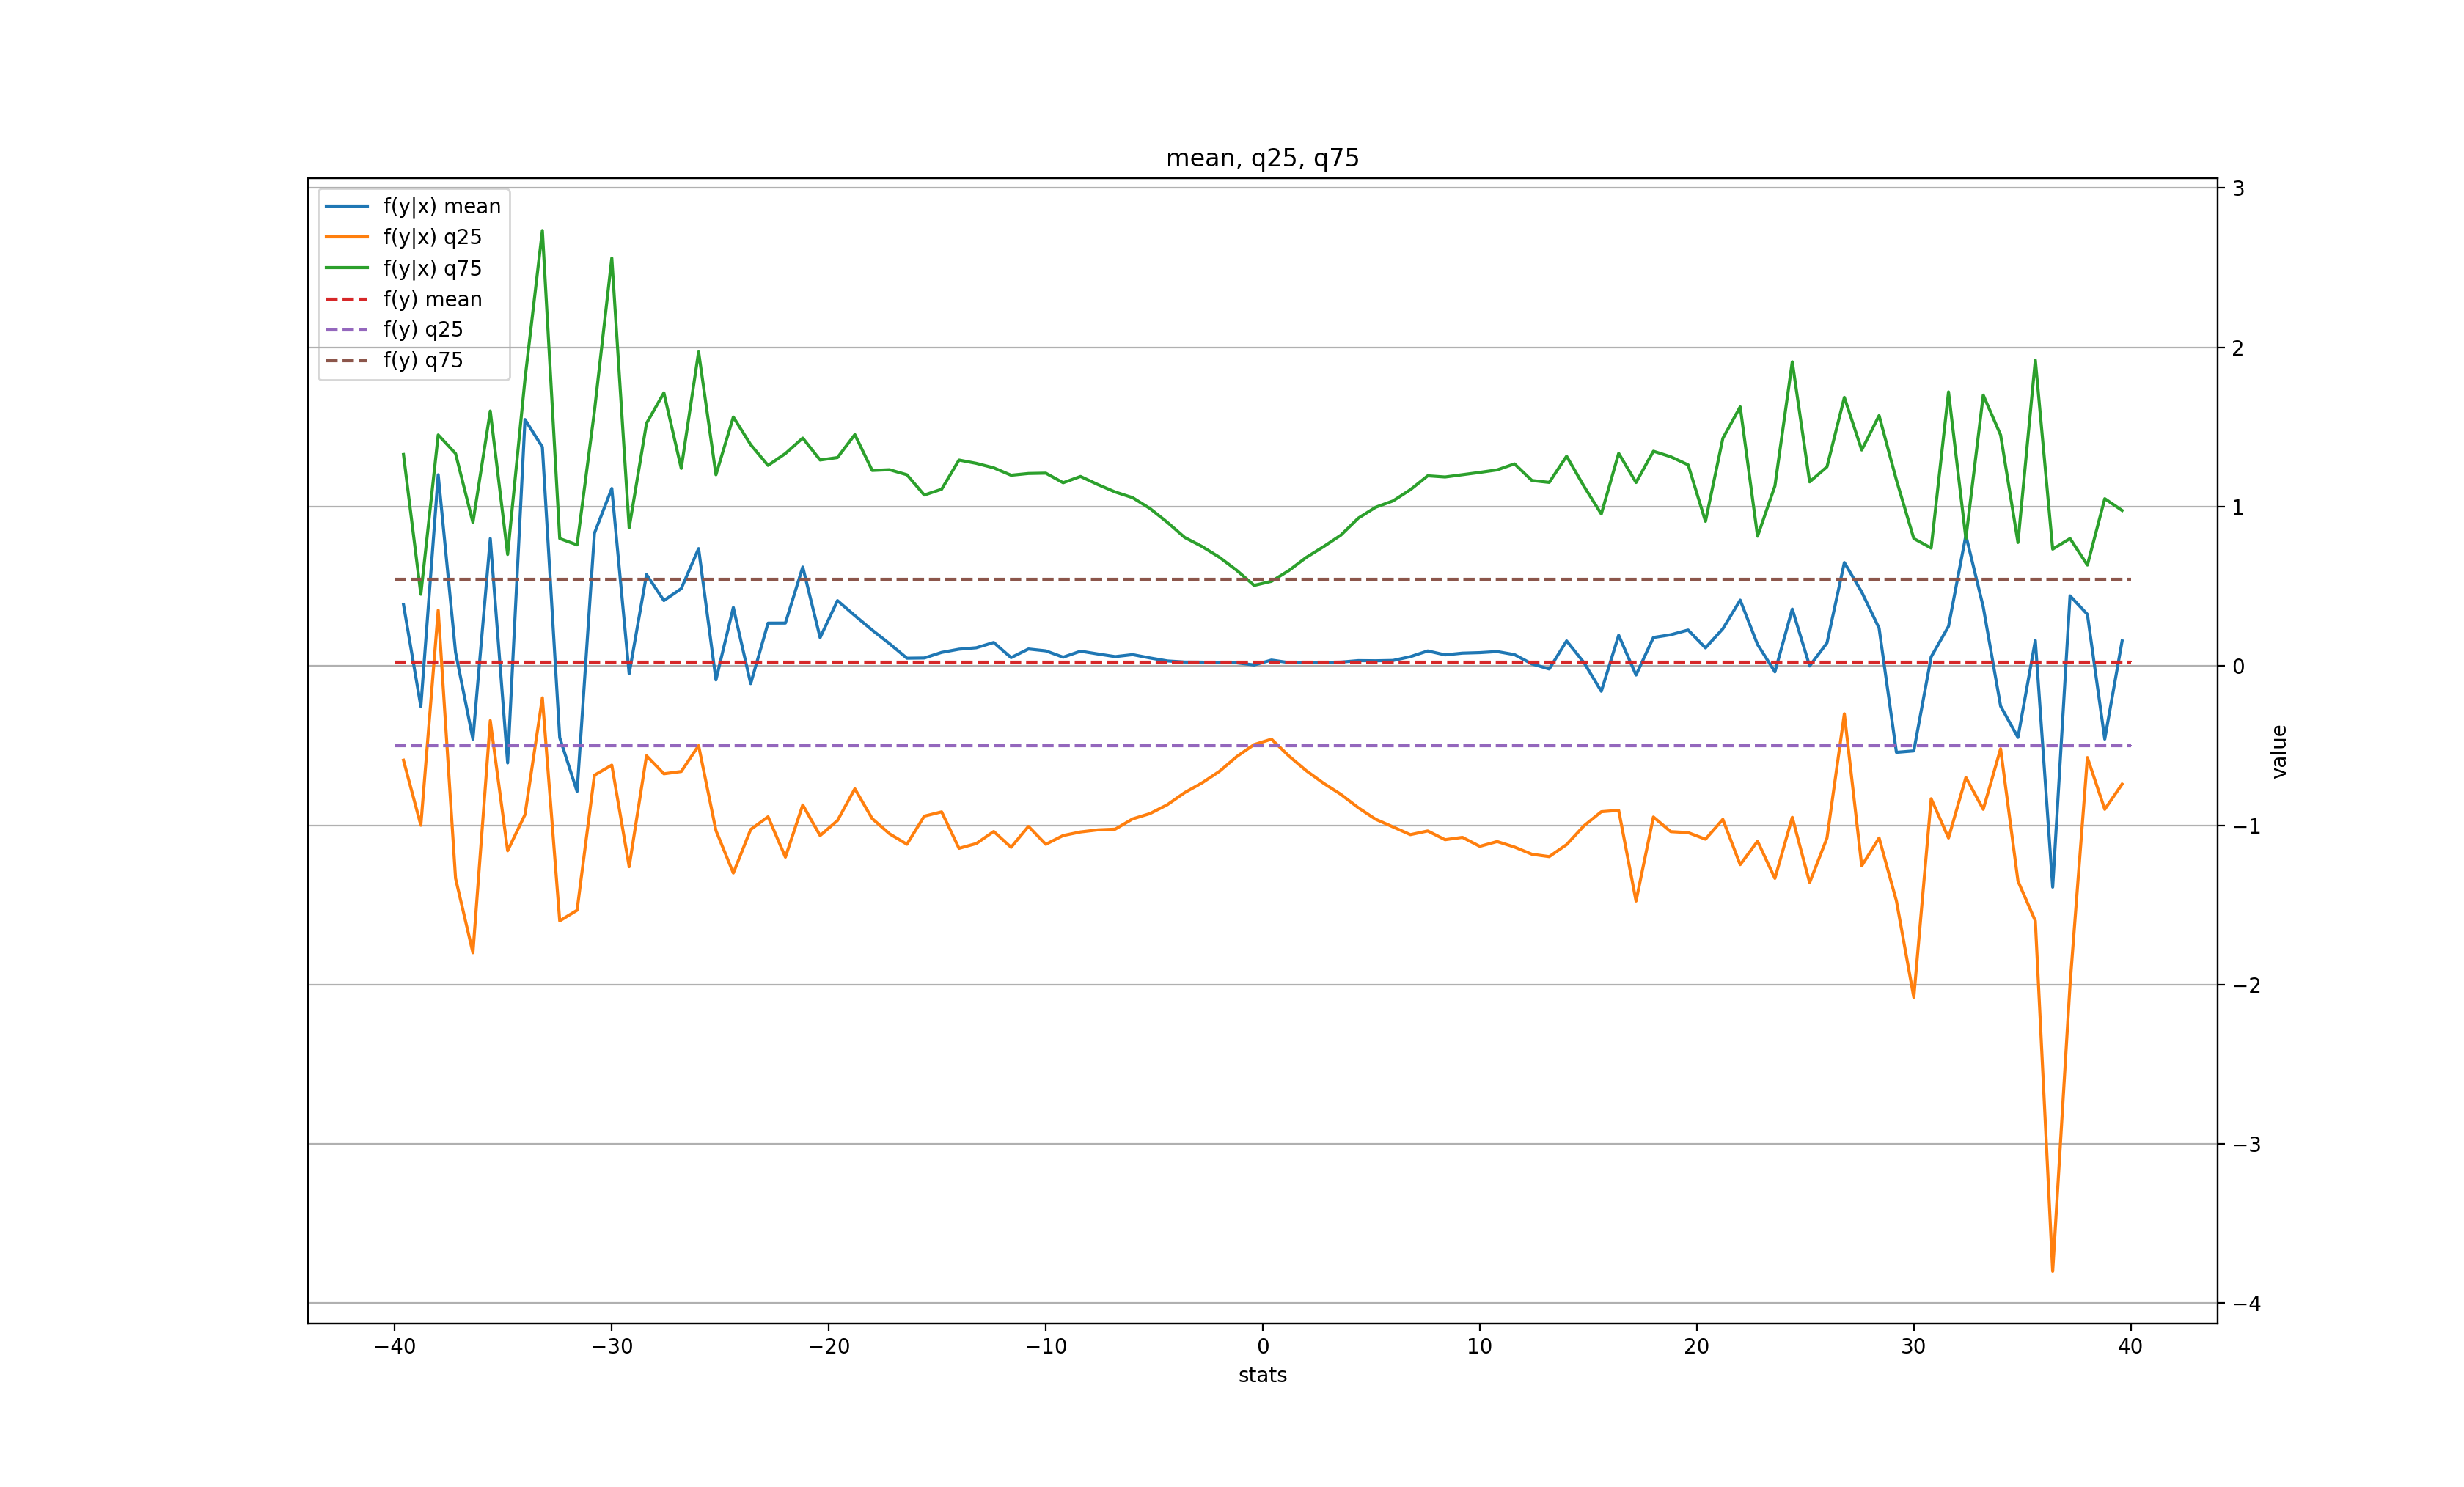Click the orange q25 lowest spike near −3.8
The height and width of the screenshot is (1487, 2464).
[2052, 1270]
